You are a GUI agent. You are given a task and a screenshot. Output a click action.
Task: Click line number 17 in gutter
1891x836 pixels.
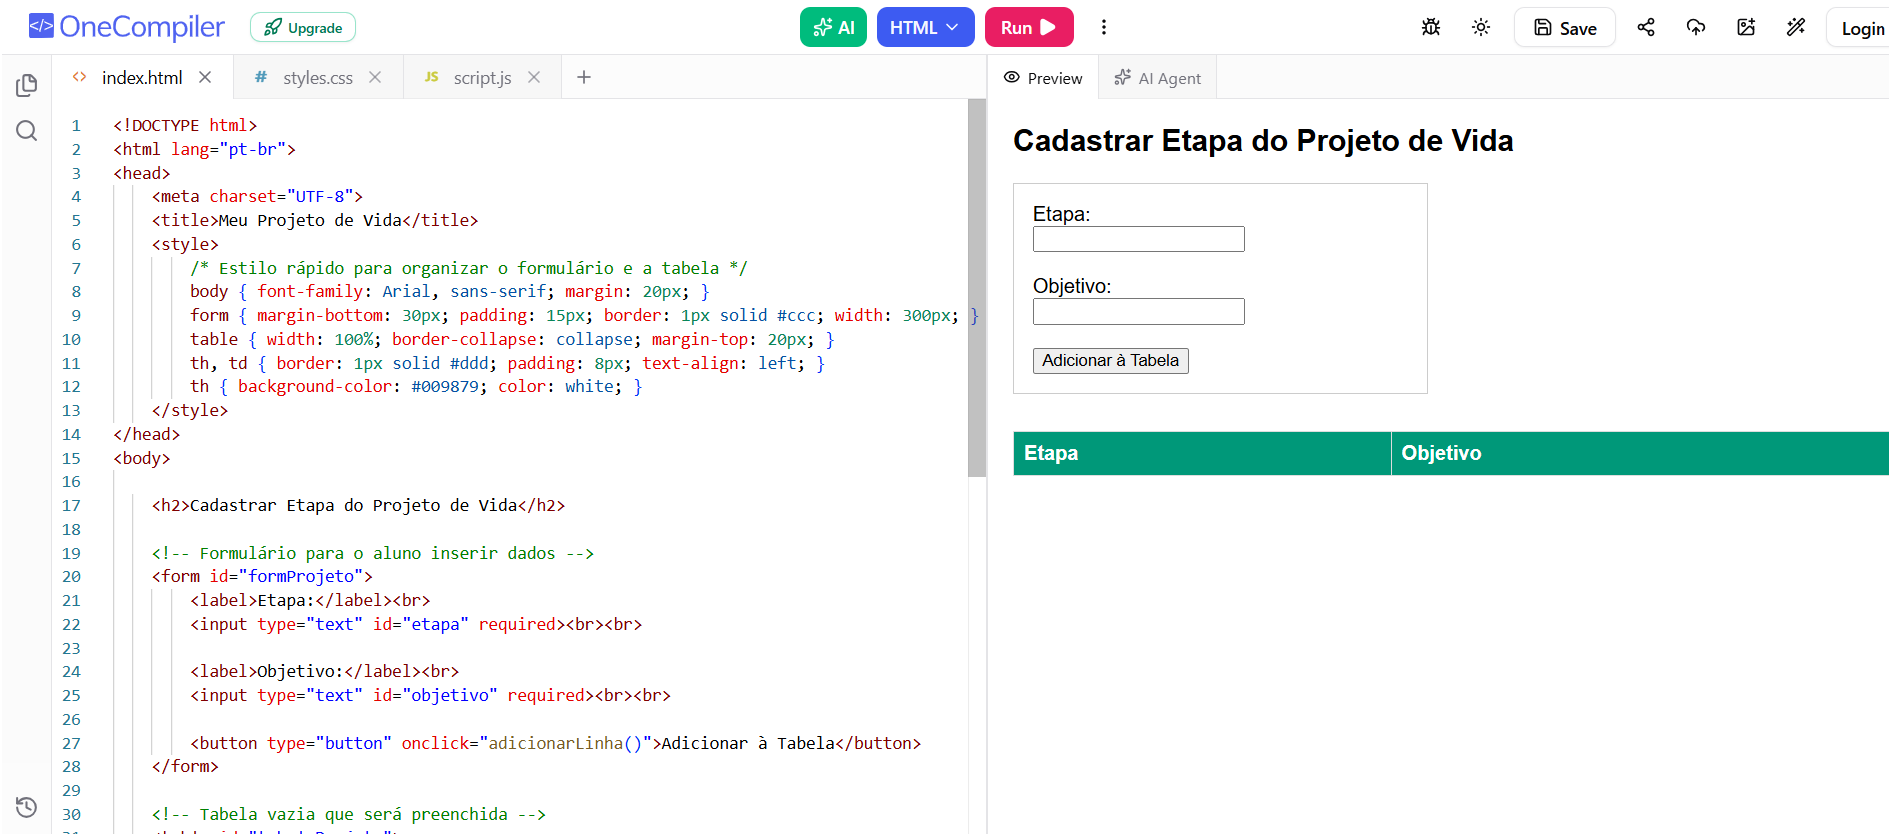[71, 506]
